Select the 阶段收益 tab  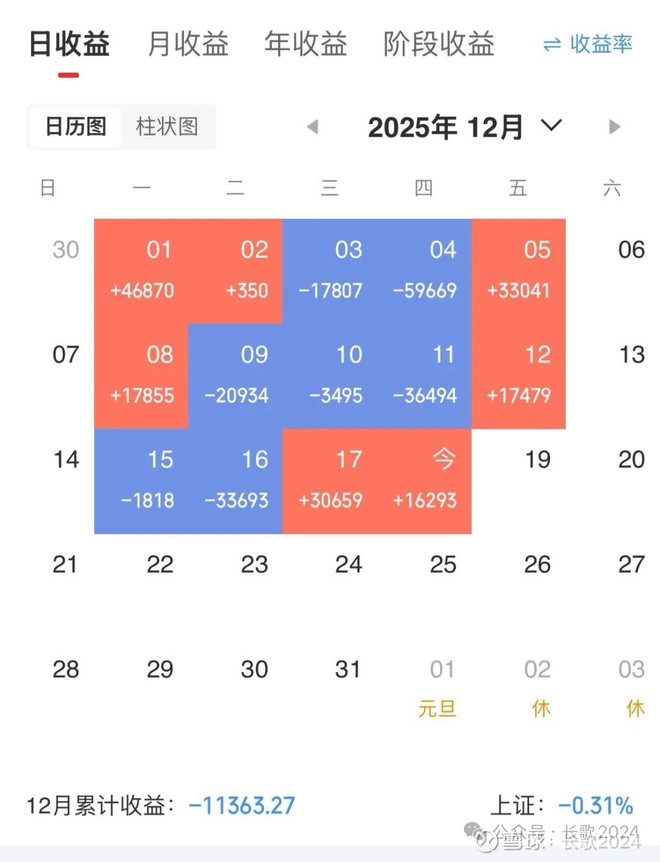pos(438,44)
